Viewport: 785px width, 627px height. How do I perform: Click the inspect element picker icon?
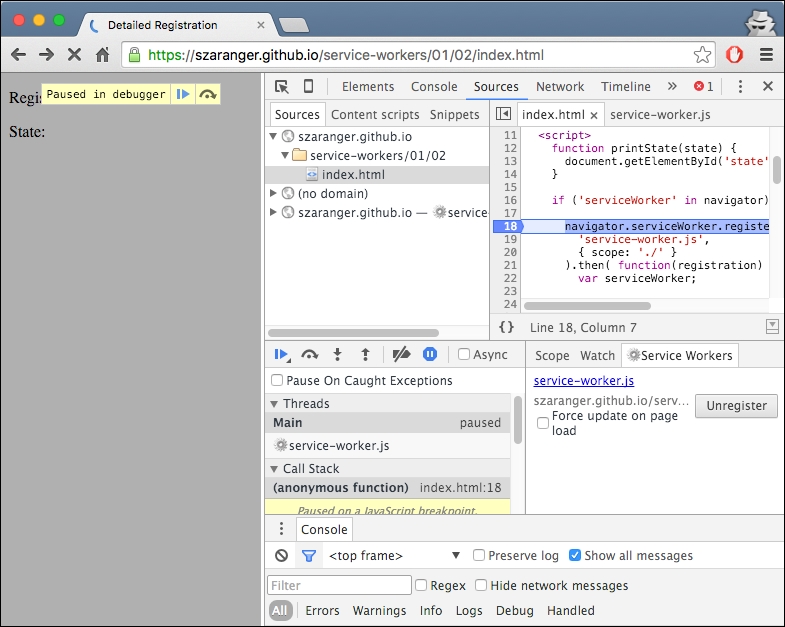click(x=282, y=87)
